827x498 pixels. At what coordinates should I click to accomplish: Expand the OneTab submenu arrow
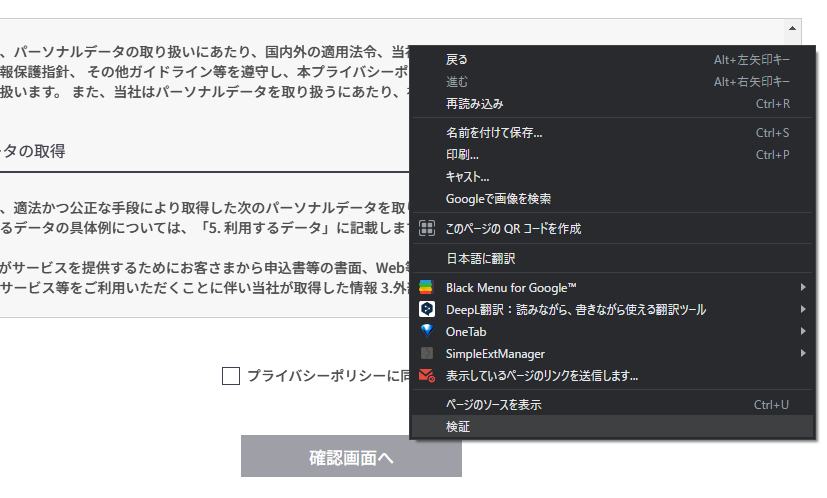click(x=803, y=331)
